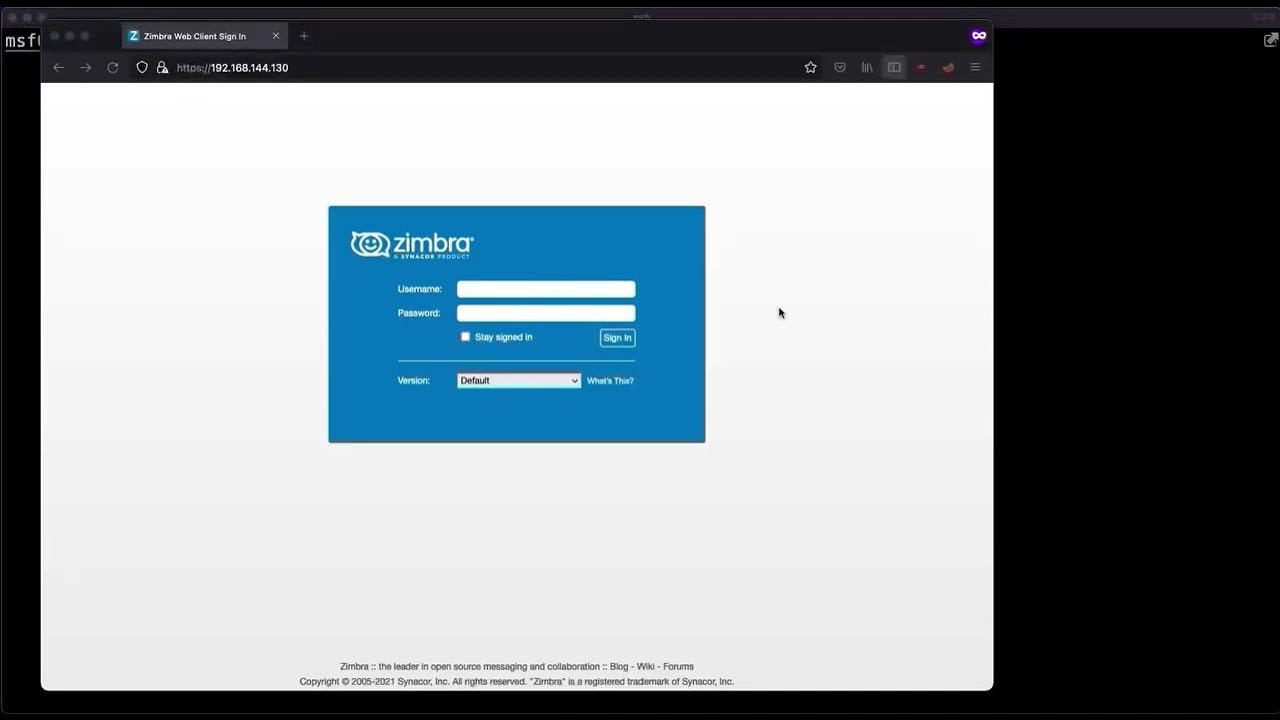Bookmark this page with the star icon
The width and height of the screenshot is (1280, 720).
click(x=811, y=67)
